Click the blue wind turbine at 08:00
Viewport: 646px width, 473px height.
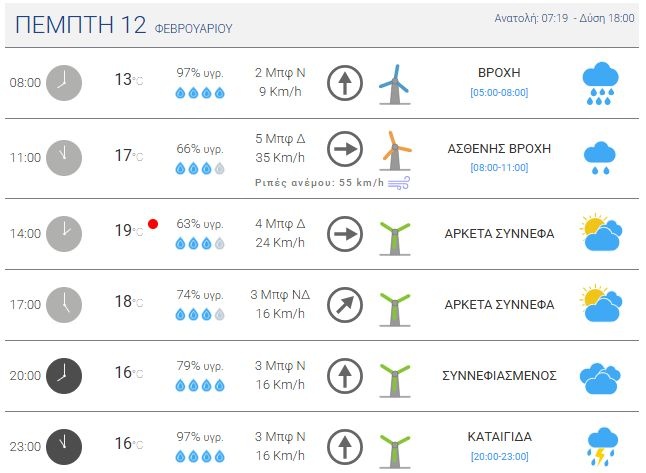coord(395,84)
